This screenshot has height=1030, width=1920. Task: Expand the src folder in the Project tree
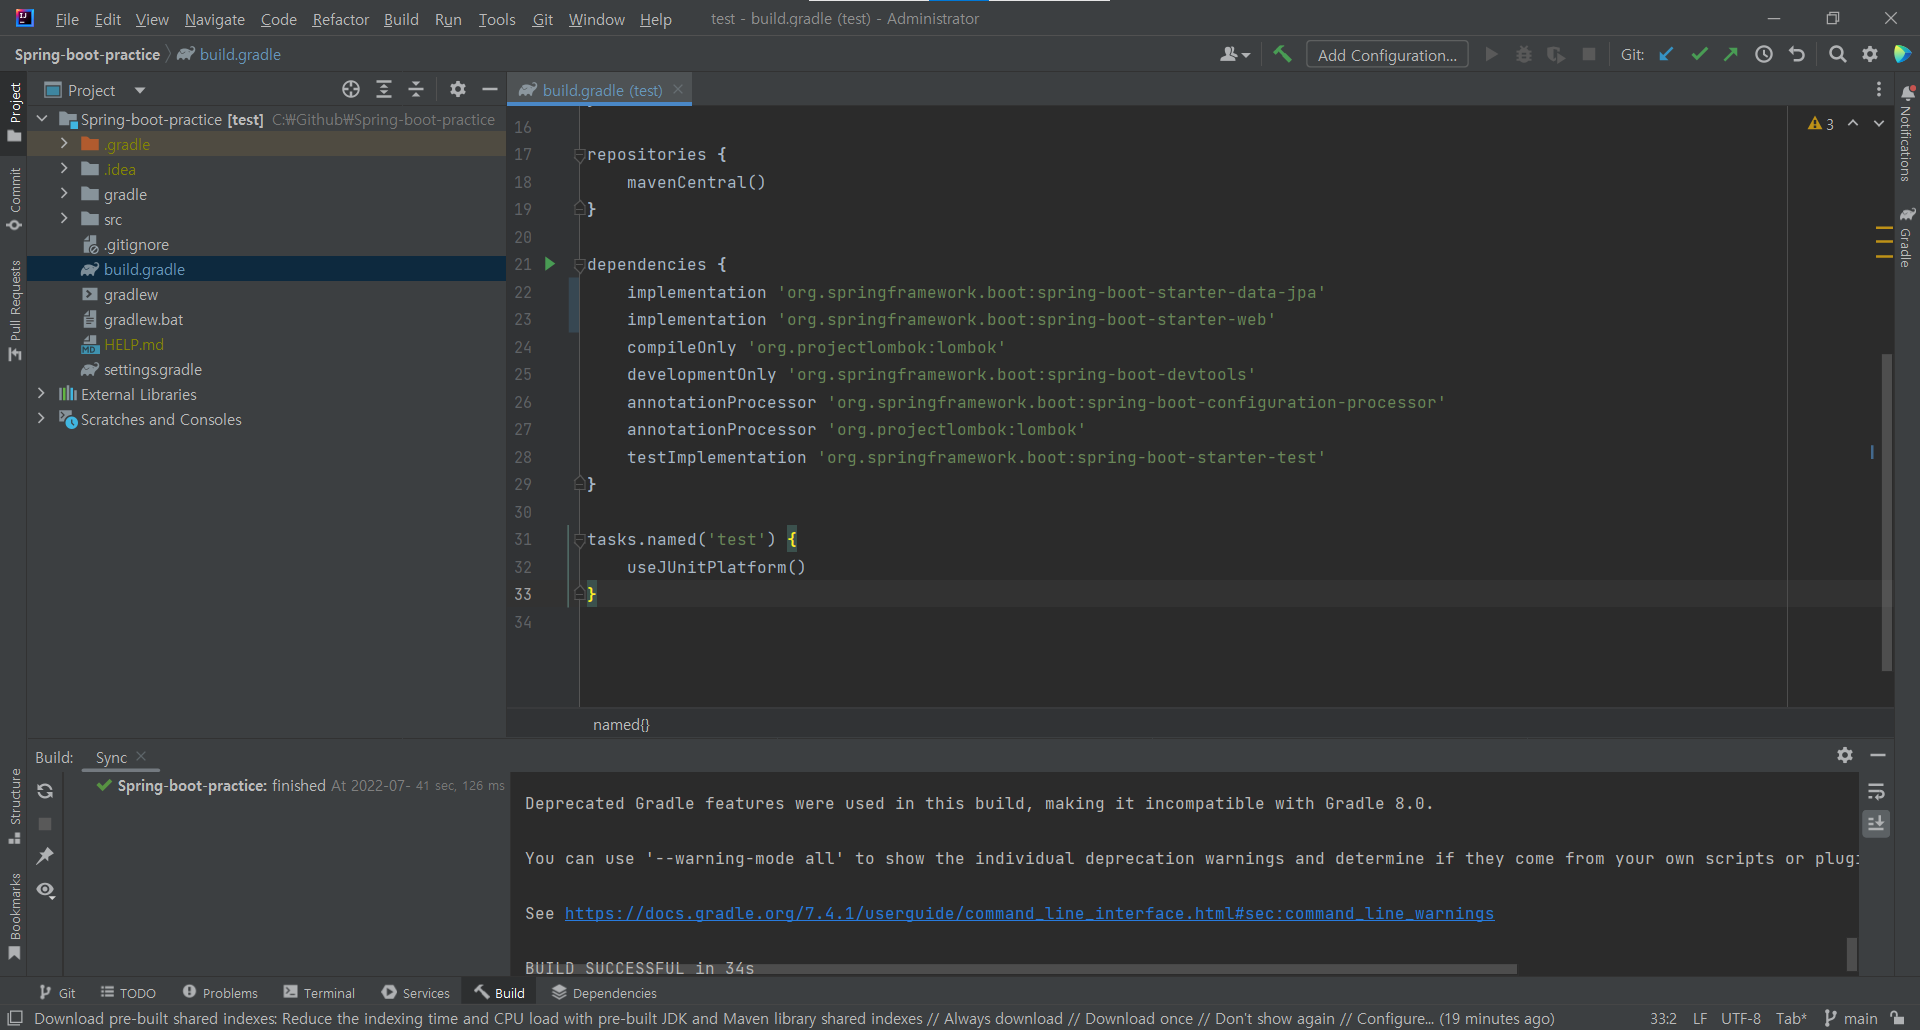[63, 219]
